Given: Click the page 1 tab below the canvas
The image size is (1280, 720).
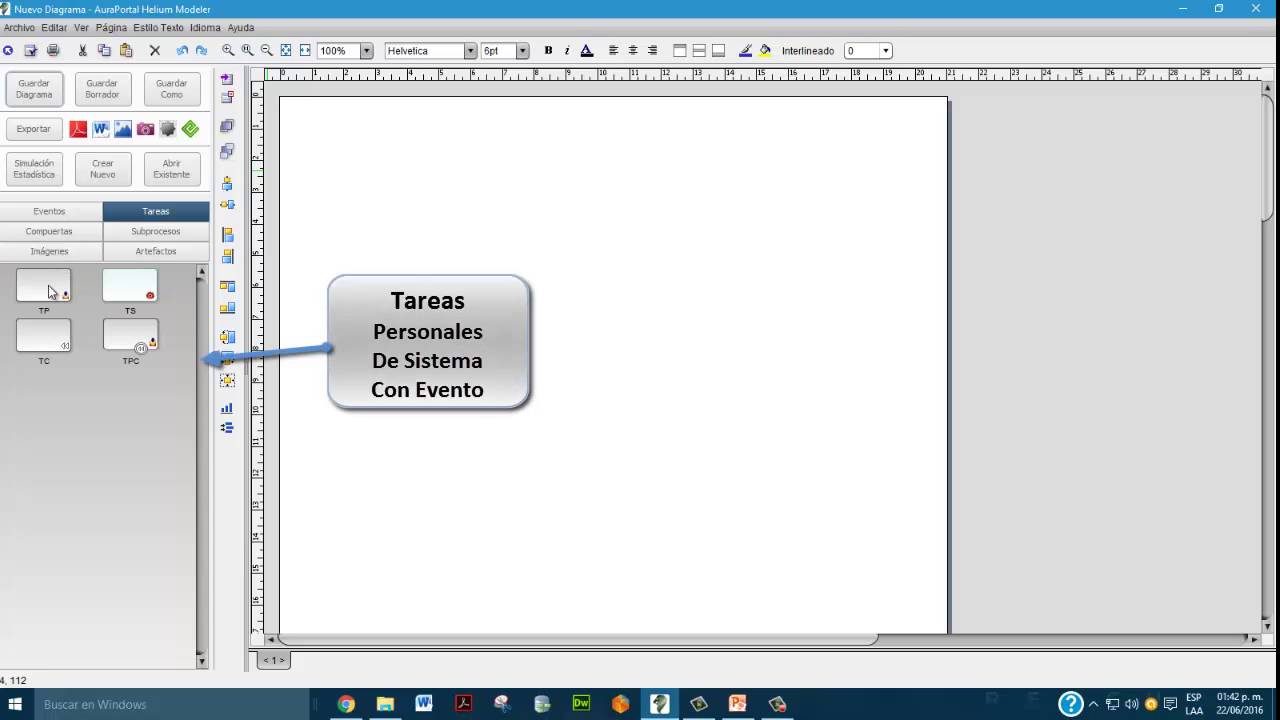Looking at the screenshot, I should pos(273,660).
